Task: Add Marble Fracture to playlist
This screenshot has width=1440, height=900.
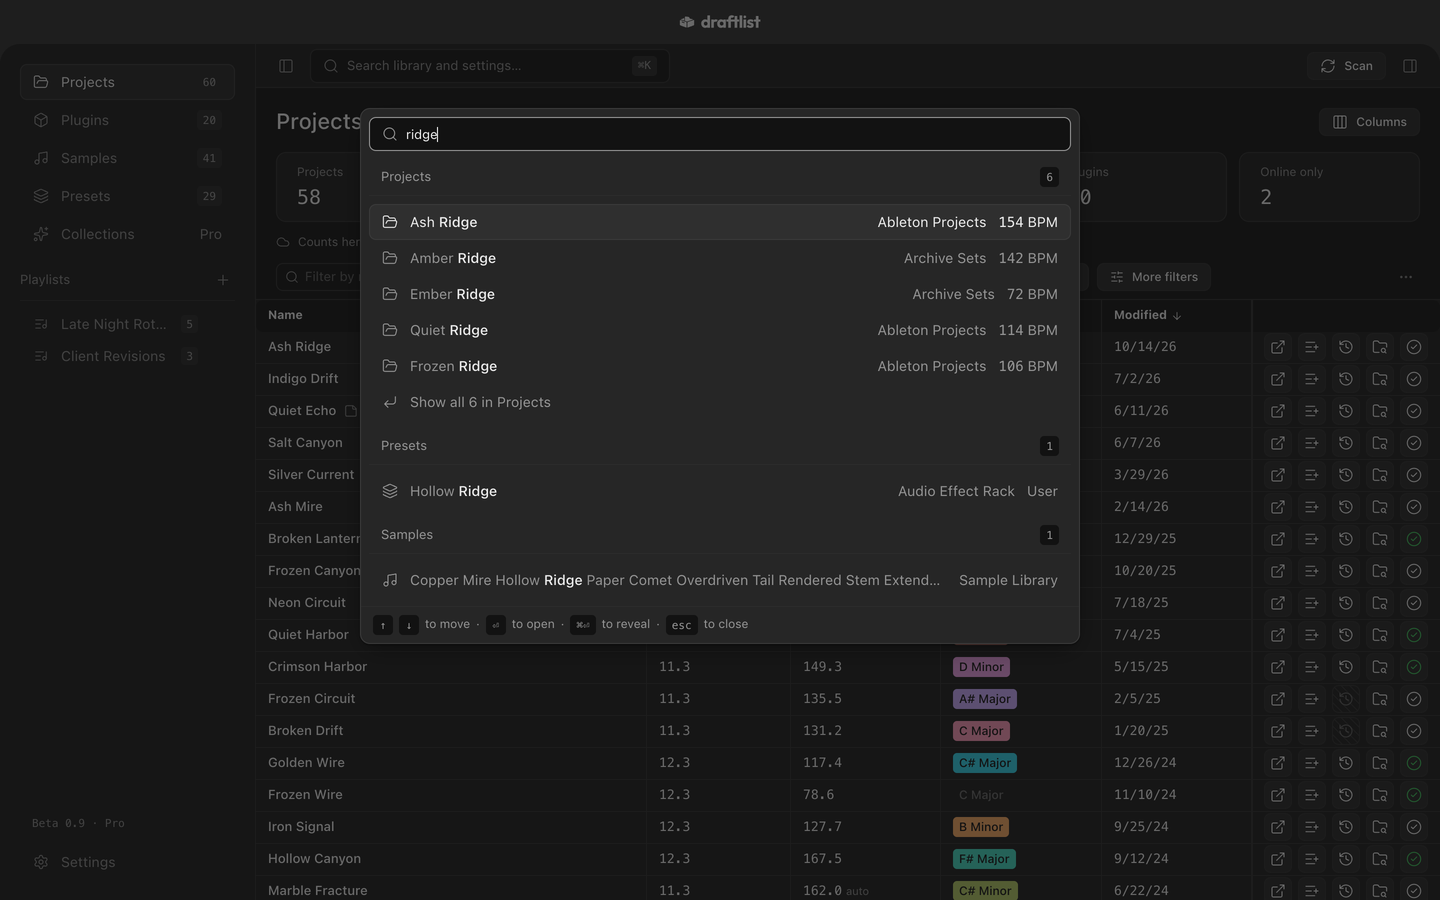Action: (x=1312, y=890)
